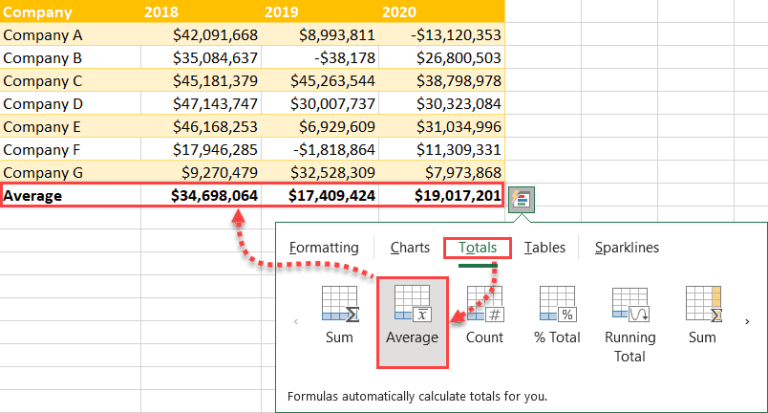Select cell with $46,168,253
Image resolution: width=768 pixels, height=413 pixels.
coord(201,127)
